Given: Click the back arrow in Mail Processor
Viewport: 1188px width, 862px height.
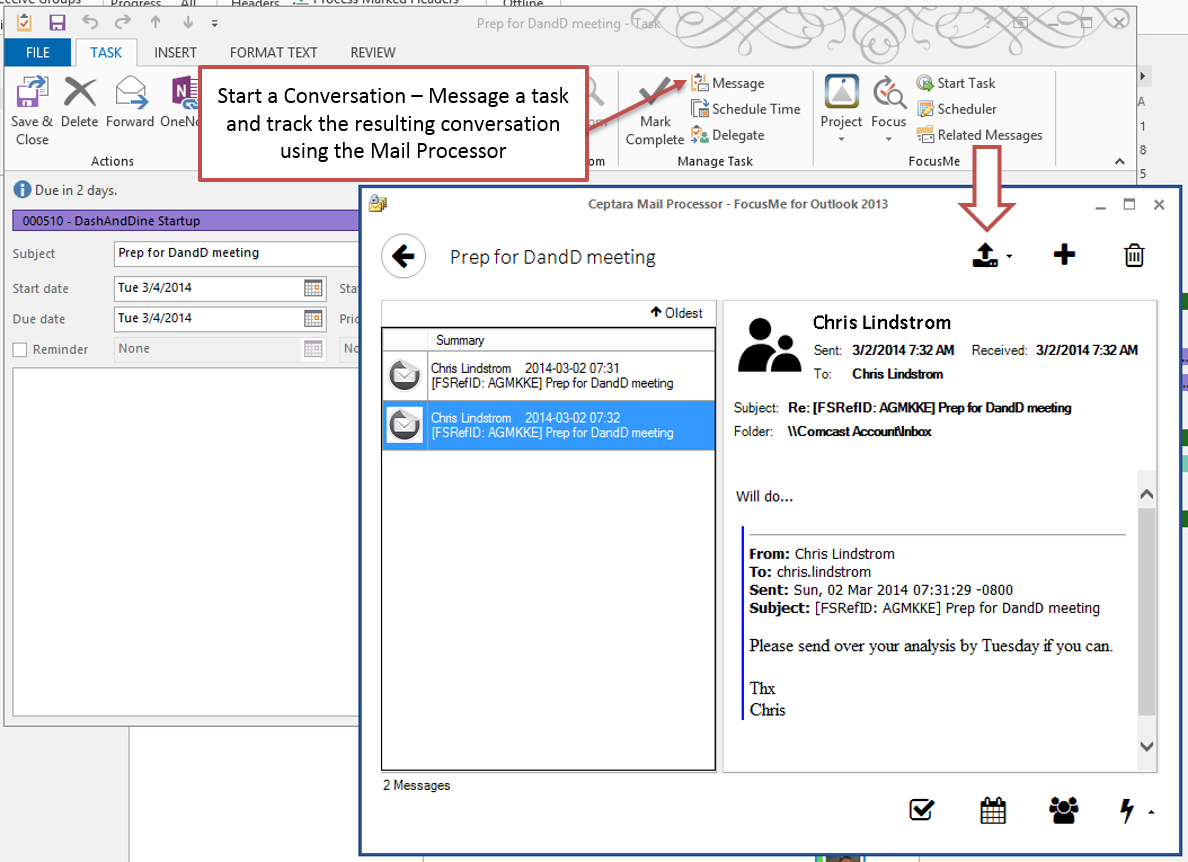Looking at the screenshot, I should [403, 257].
